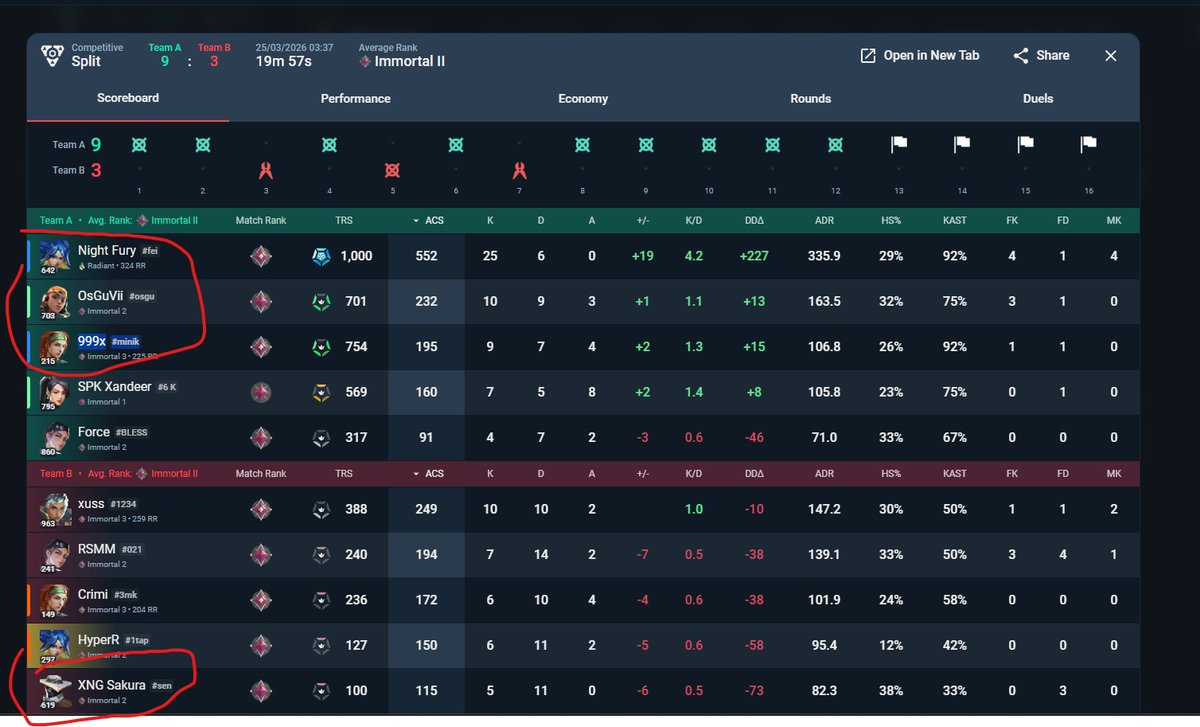This screenshot has height=727, width=1200.
Task: Click match duration 19m 57s
Action: click(x=283, y=61)
